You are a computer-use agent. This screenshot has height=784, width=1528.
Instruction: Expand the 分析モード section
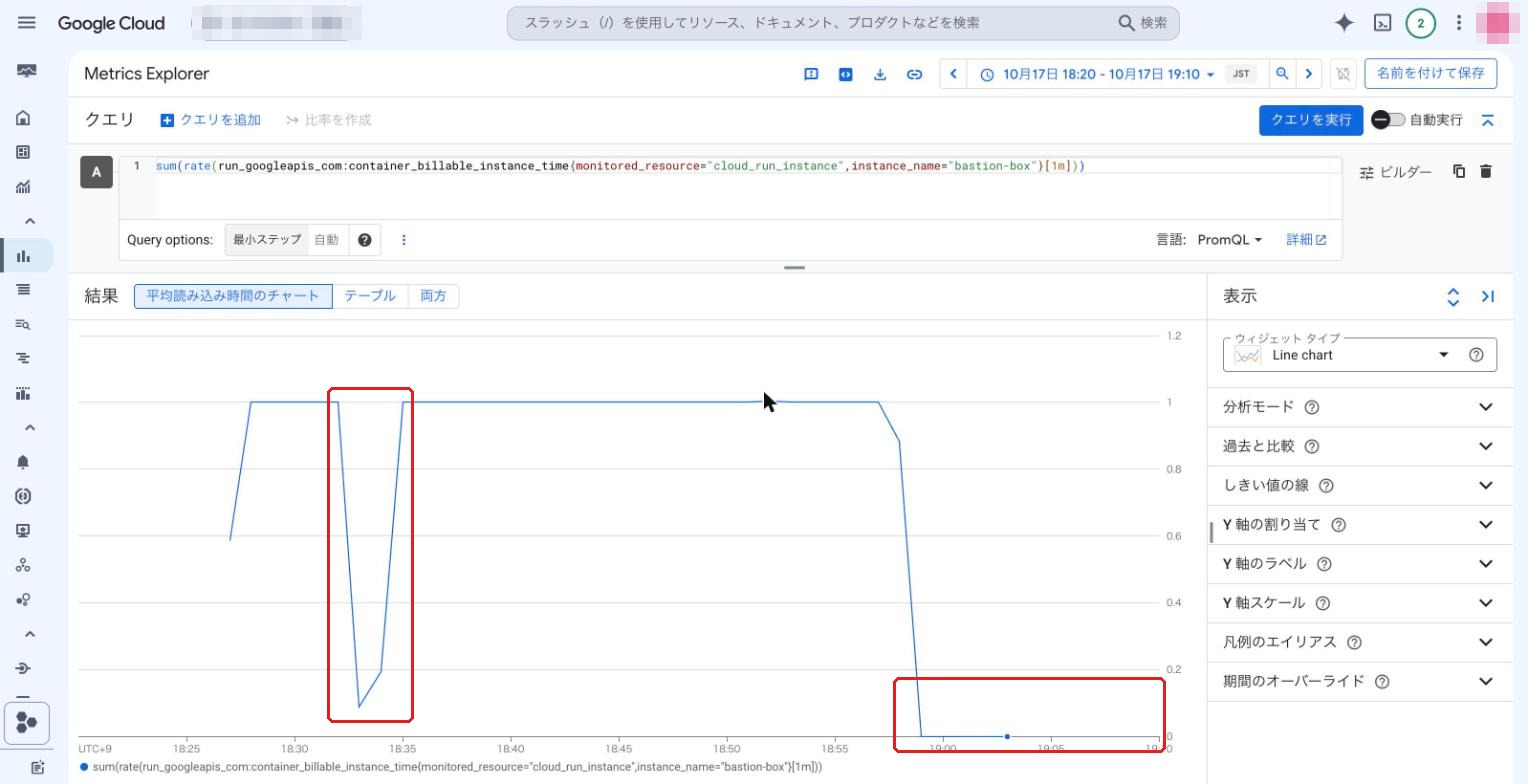[x=1360, y=407]
